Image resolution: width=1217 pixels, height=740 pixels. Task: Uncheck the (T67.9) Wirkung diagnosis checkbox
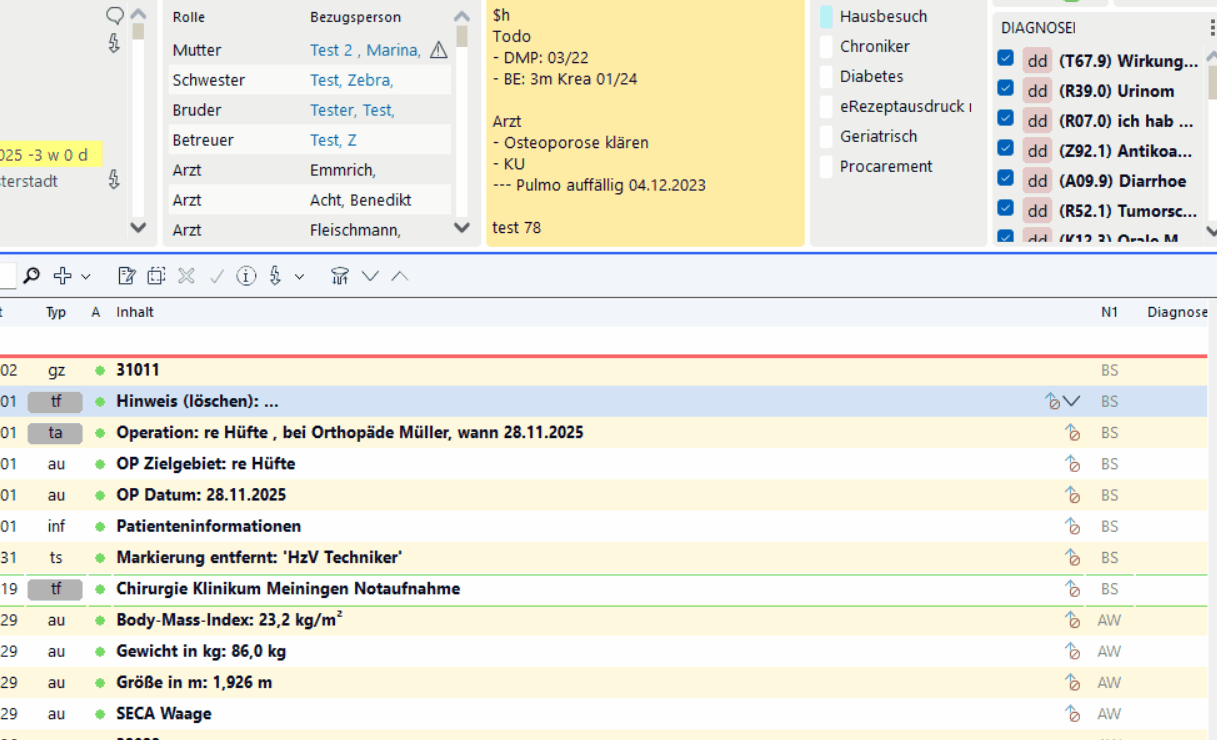pos(1006,59)
